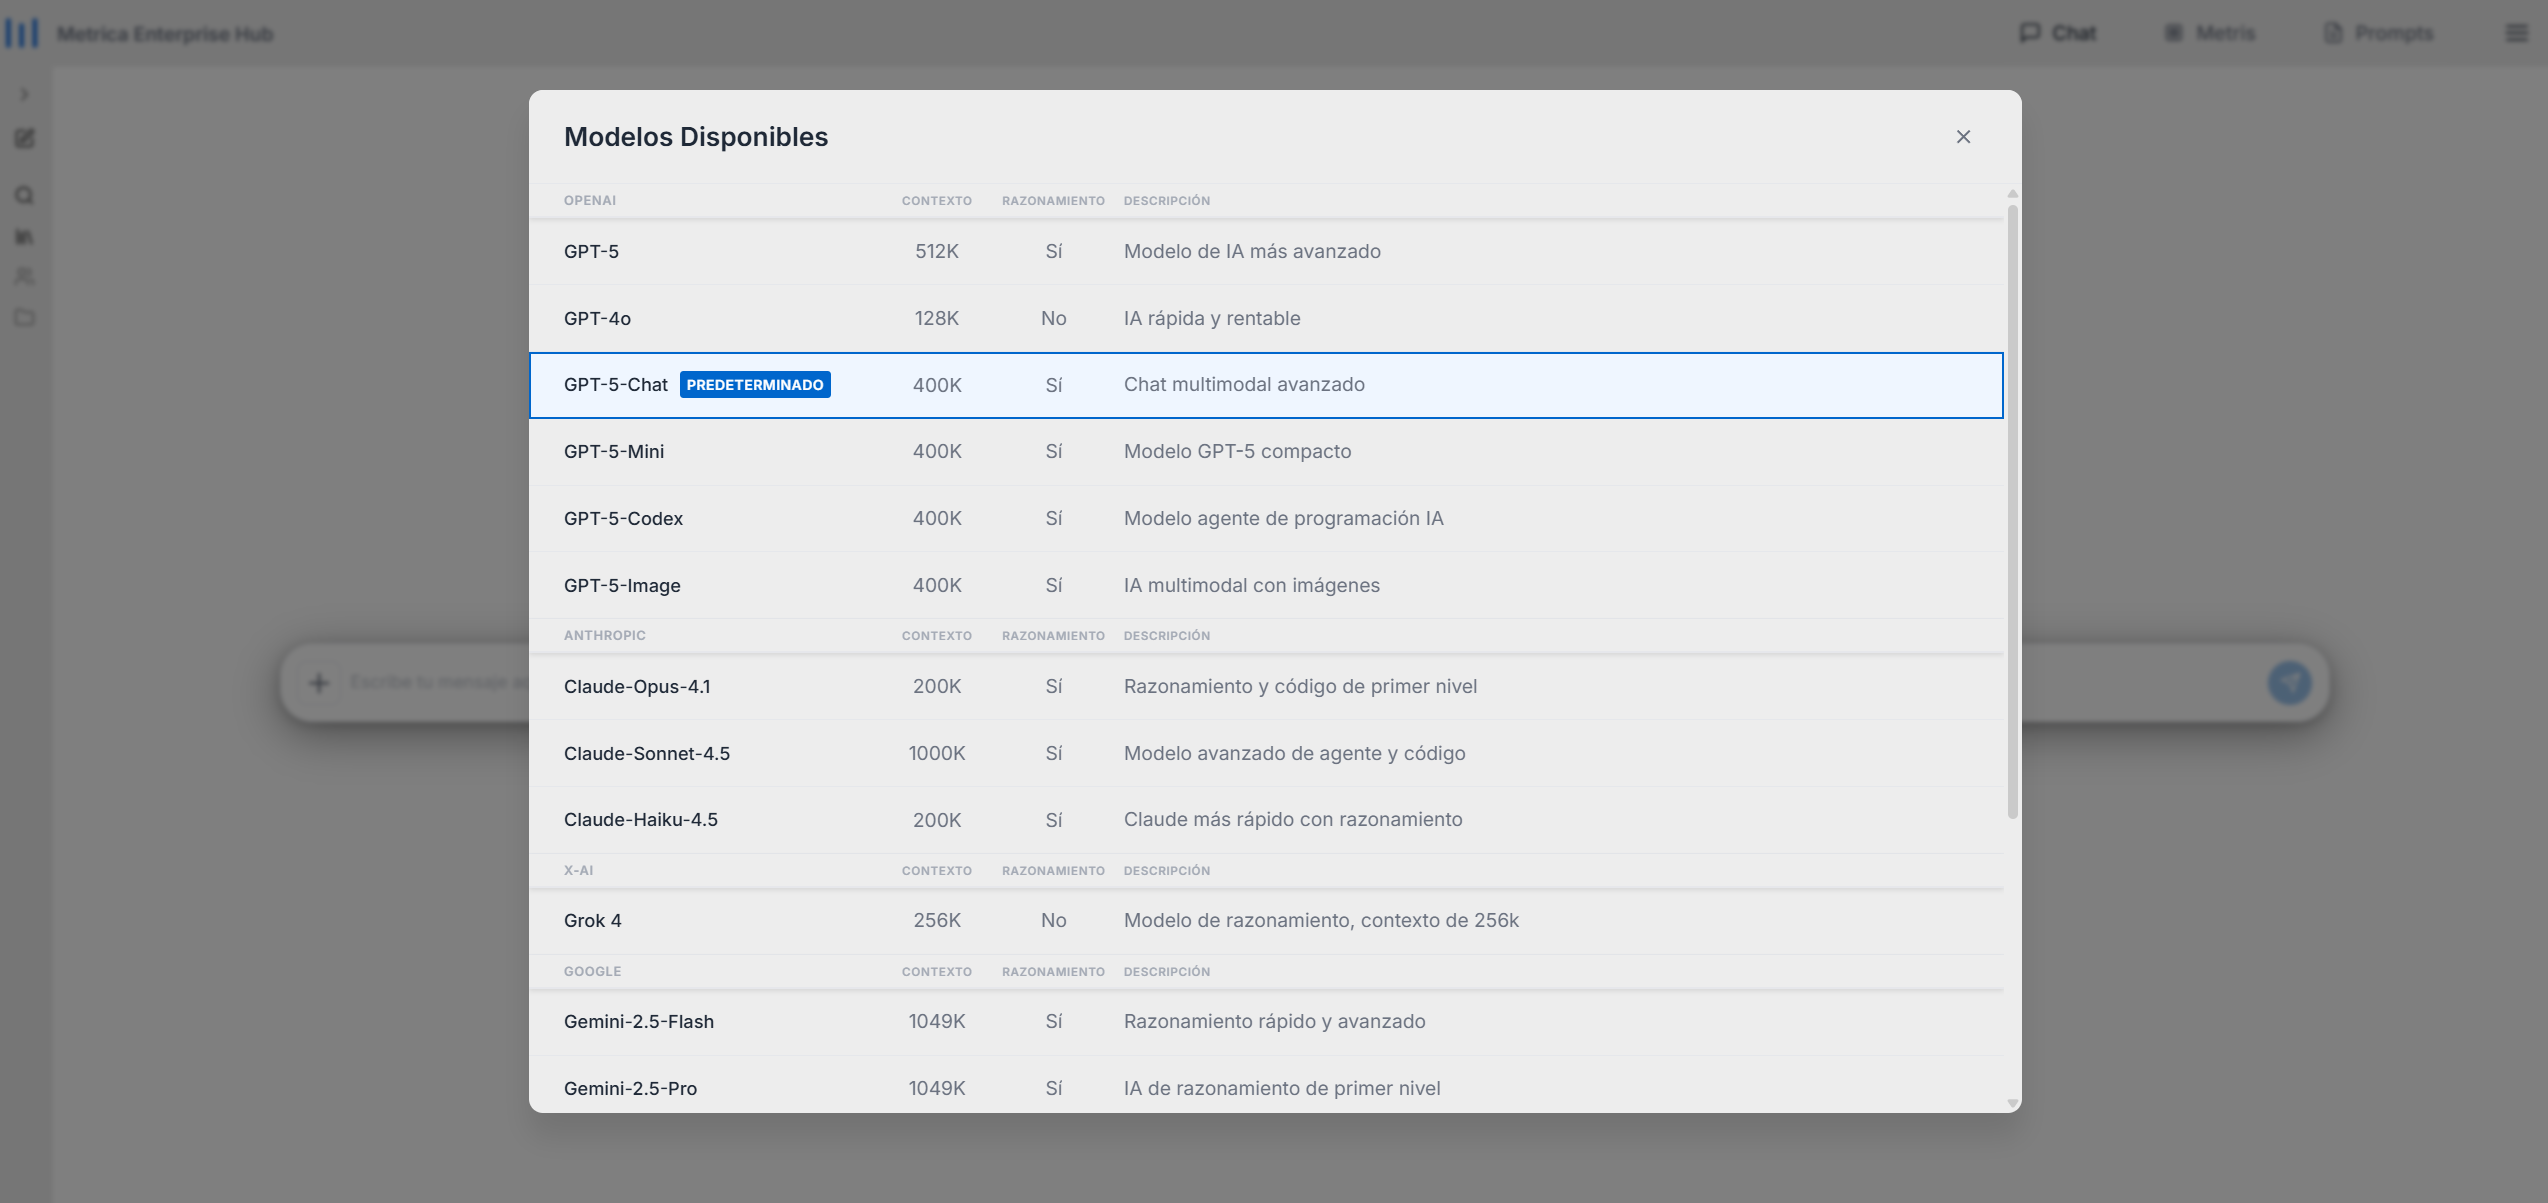This screenshot has height=1203, width=2548.
Task: Open the folder icon in sidebar
Action: [25, 318]
